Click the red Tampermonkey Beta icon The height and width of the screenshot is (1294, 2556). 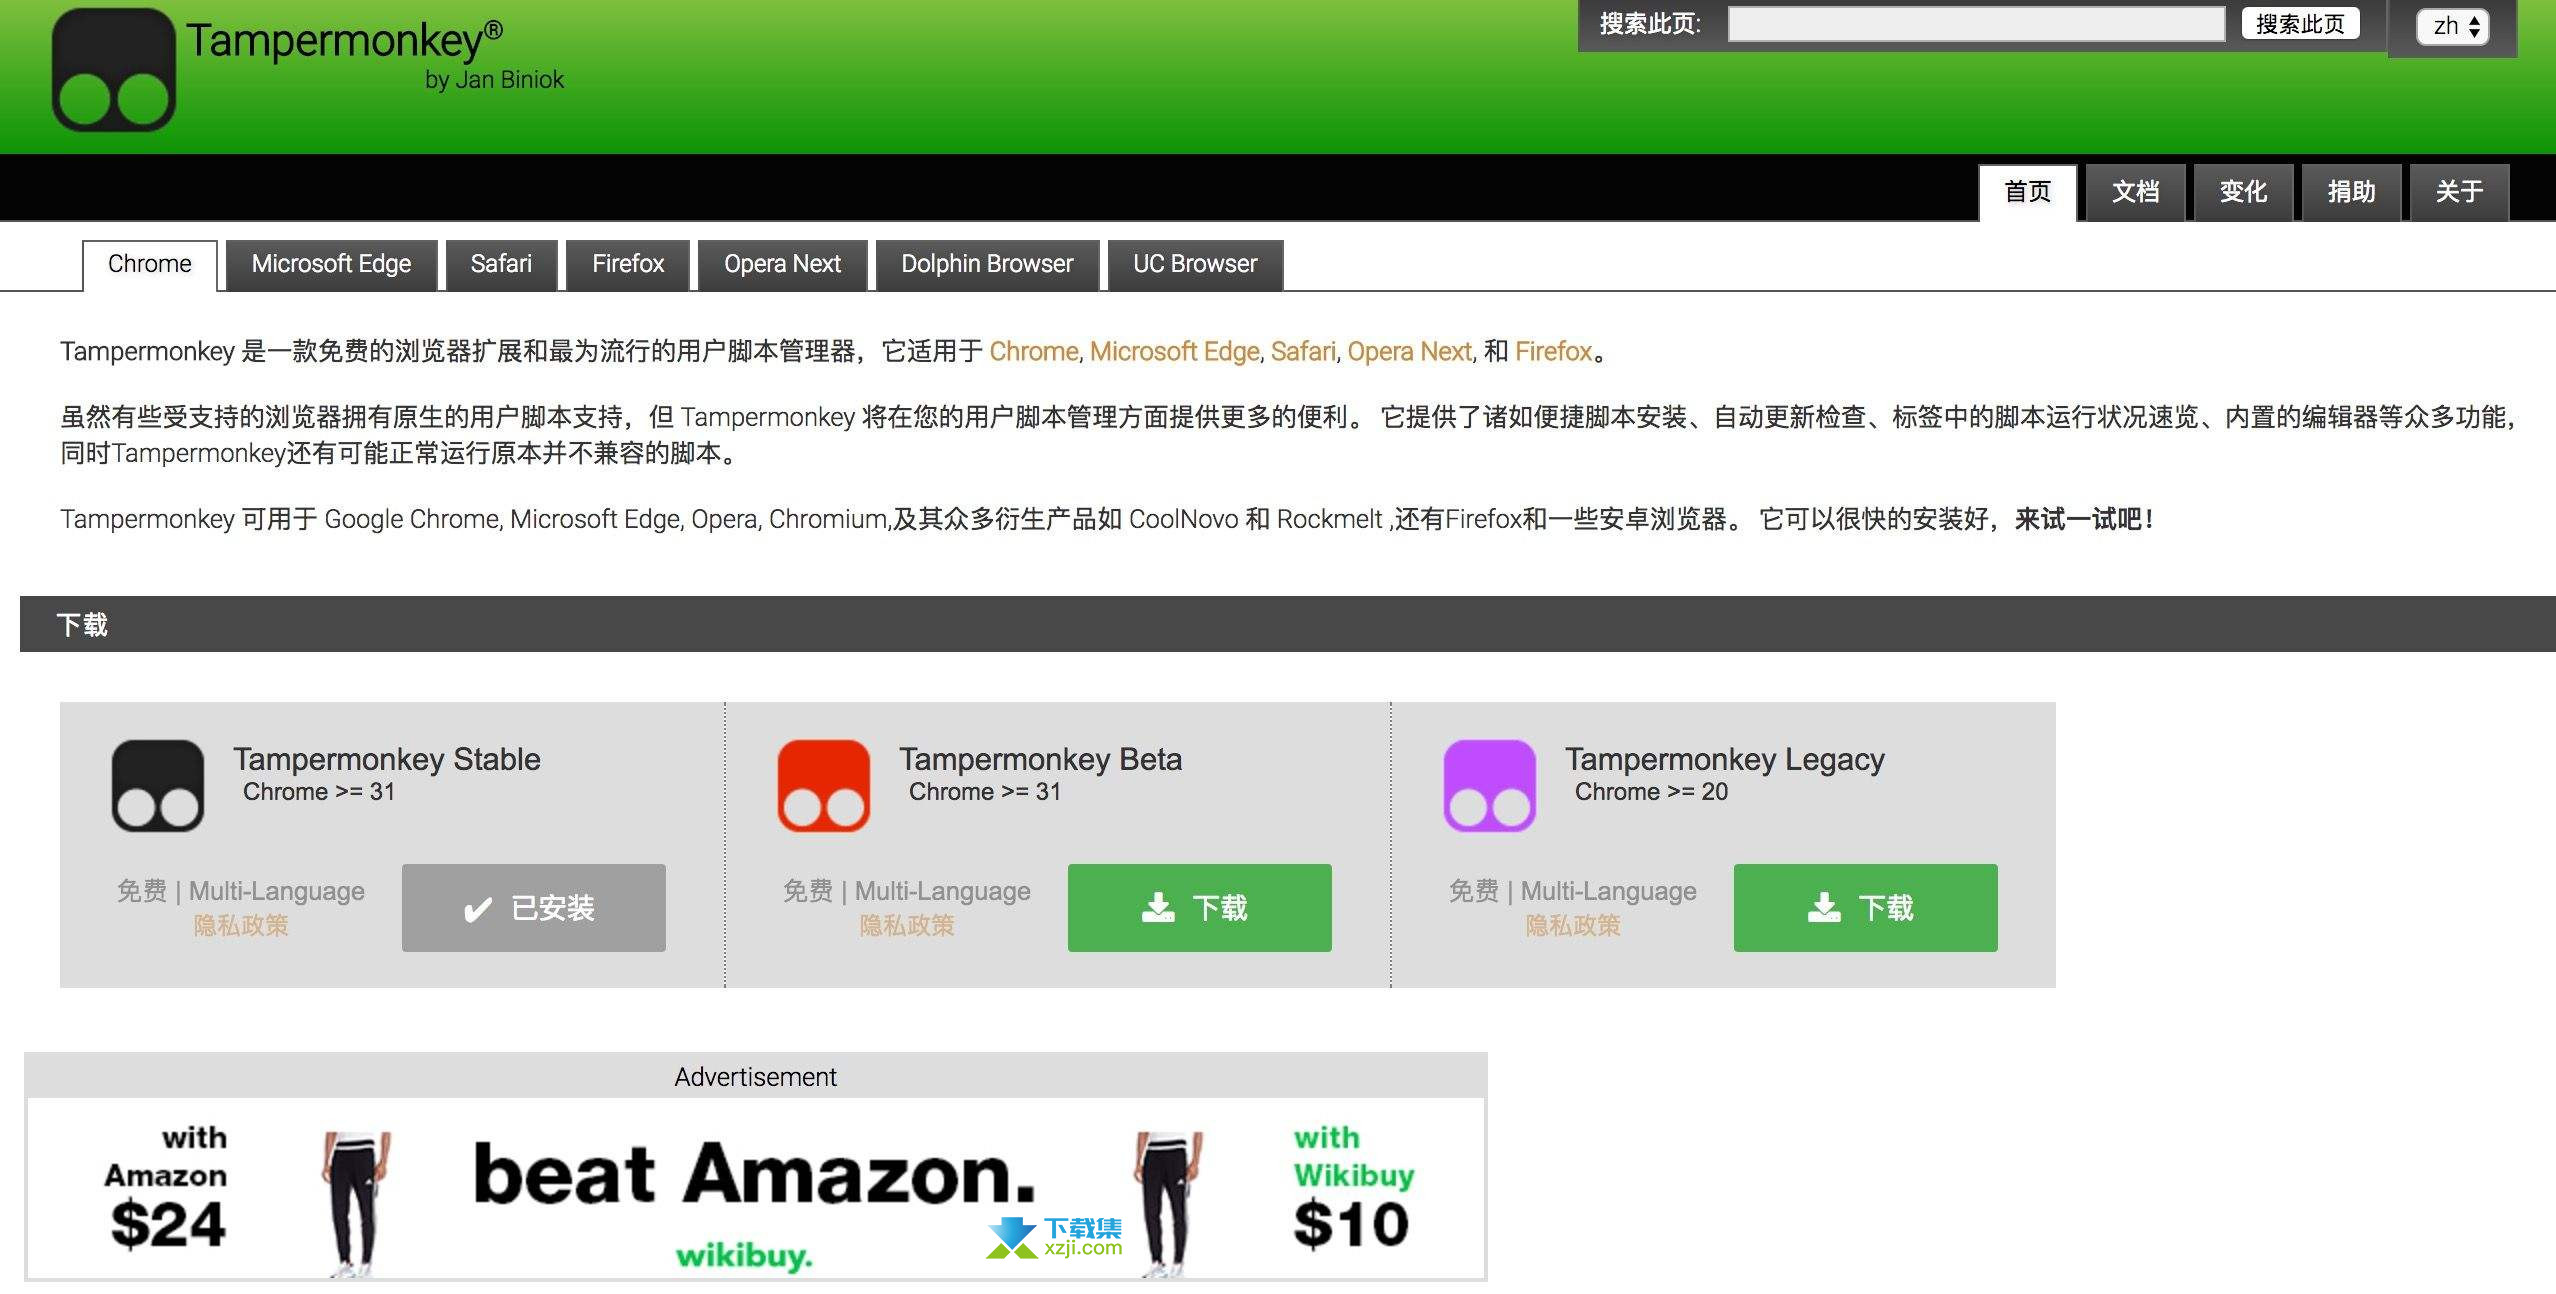coord(824,786)
